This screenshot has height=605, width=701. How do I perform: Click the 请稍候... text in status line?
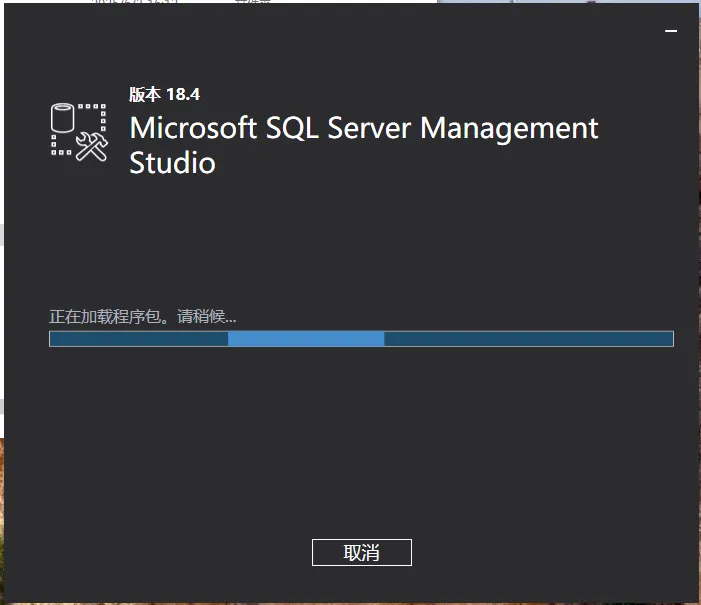click(x=207, y=317)
